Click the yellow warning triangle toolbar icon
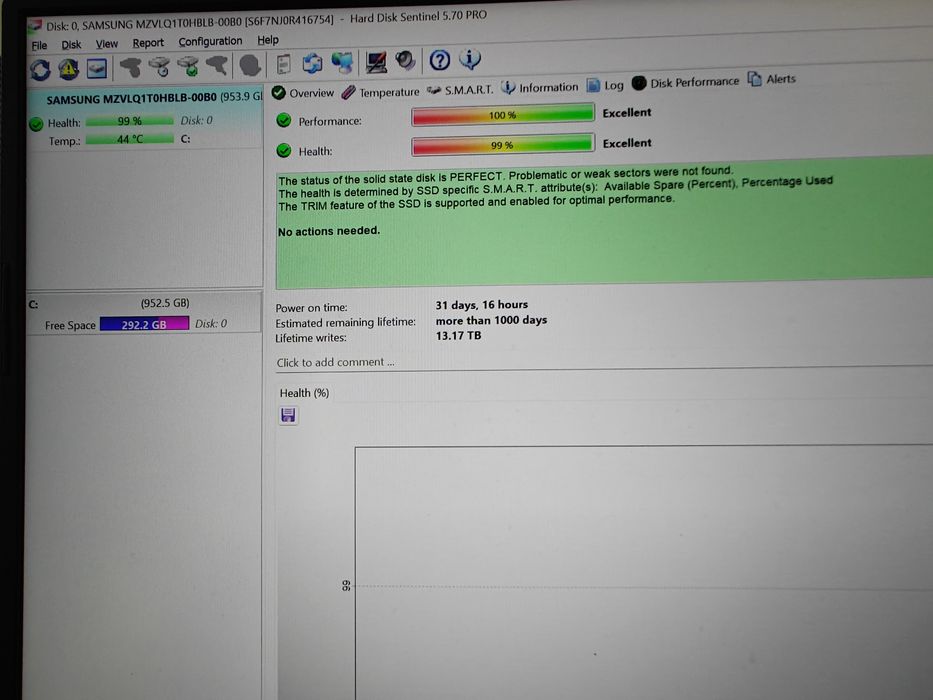The width and height of the screenshot is (933, 700). point(68,70)
